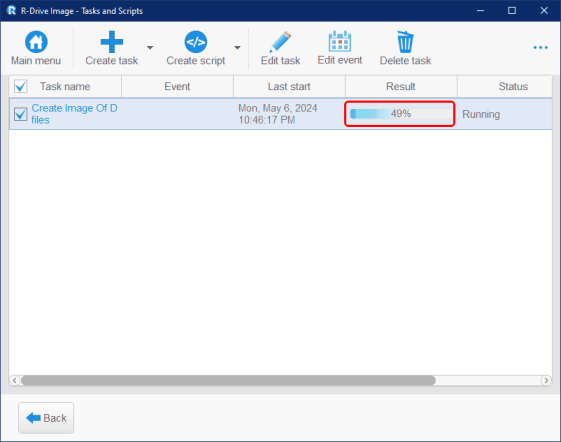This screenshot has height=442, width=561.
Task: Go to the Main menu home icon
Action: click(36, 42)
